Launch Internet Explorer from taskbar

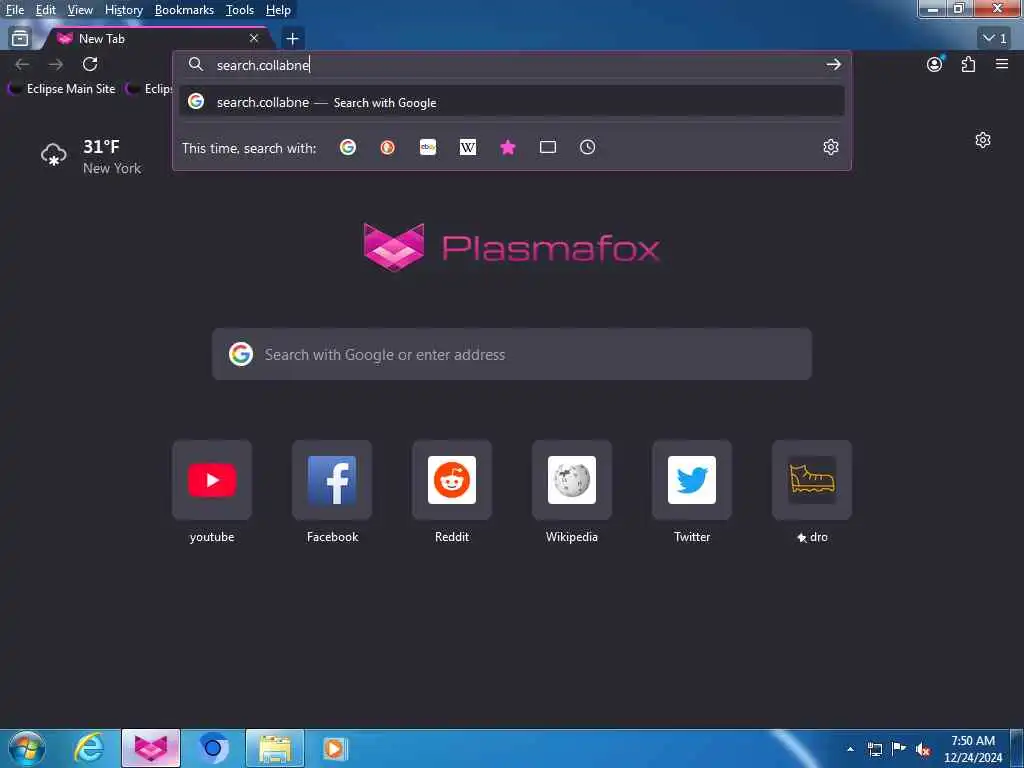(x=88, y=748)
